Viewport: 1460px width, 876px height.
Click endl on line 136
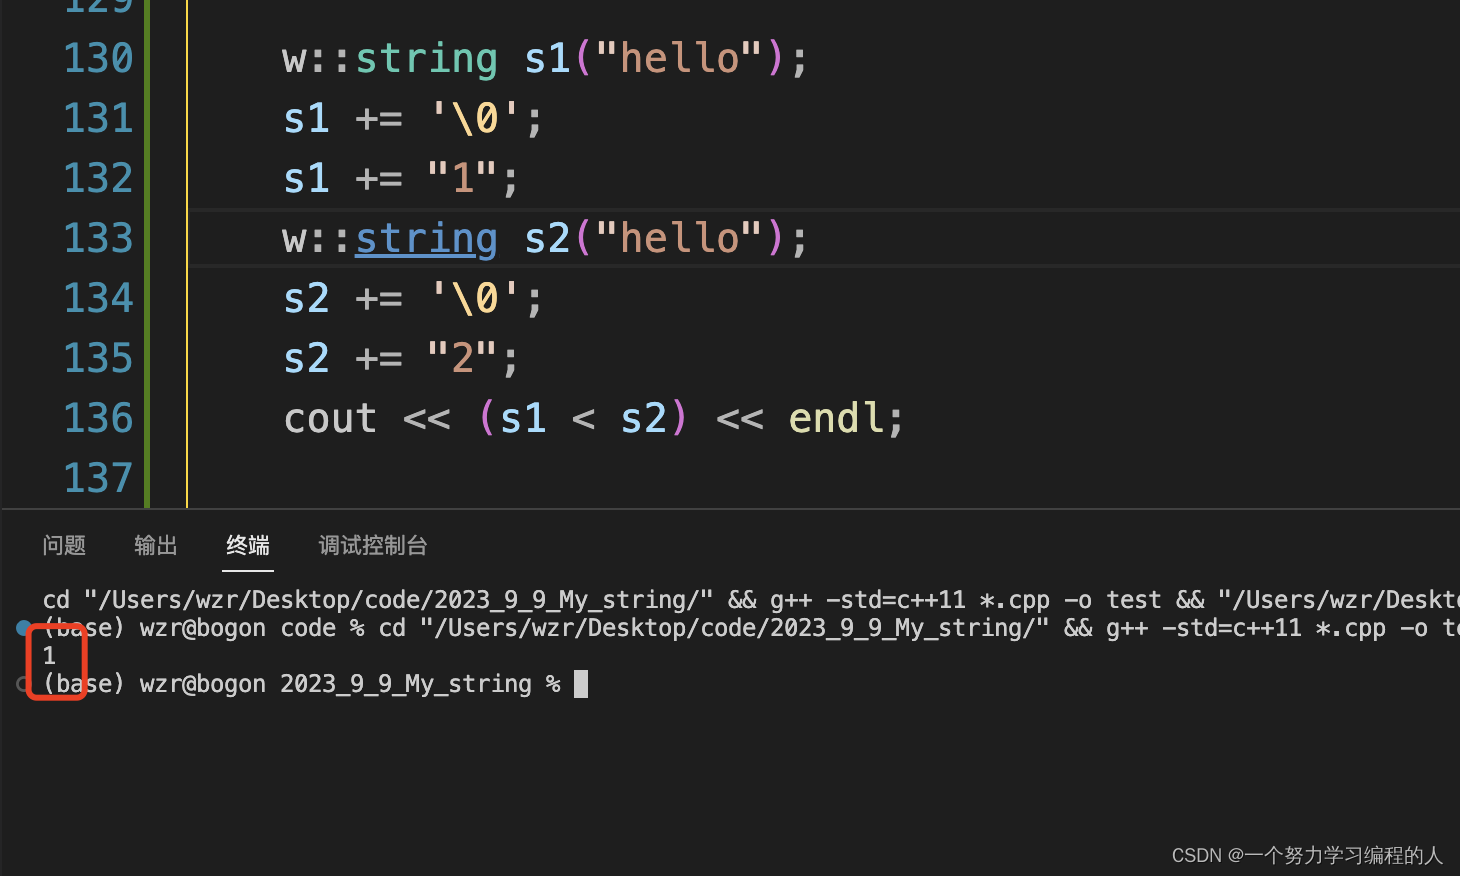[x=836, y=418]
